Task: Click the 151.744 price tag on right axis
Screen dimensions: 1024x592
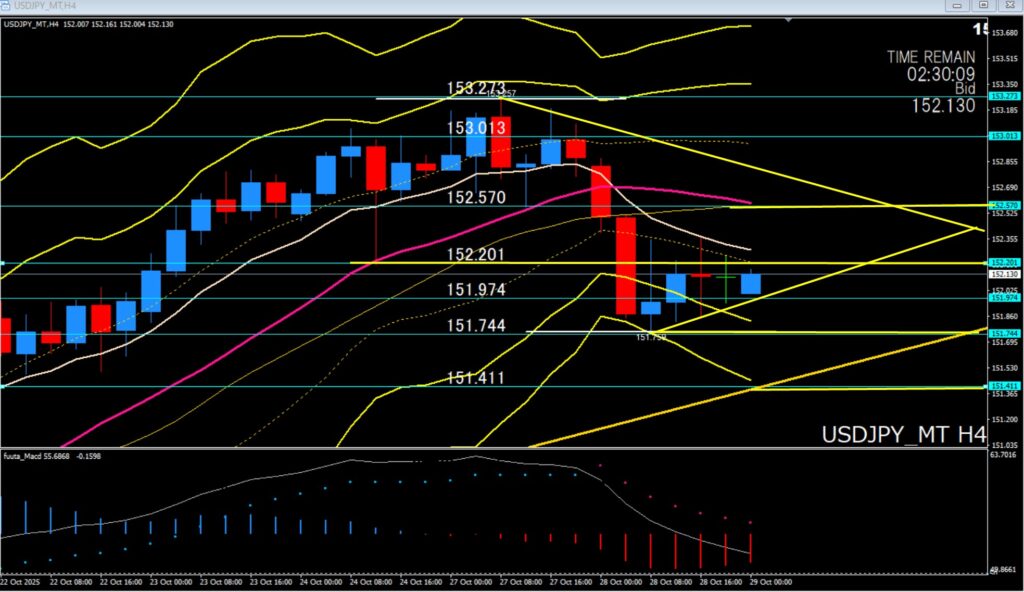Action: [1002, 333]
